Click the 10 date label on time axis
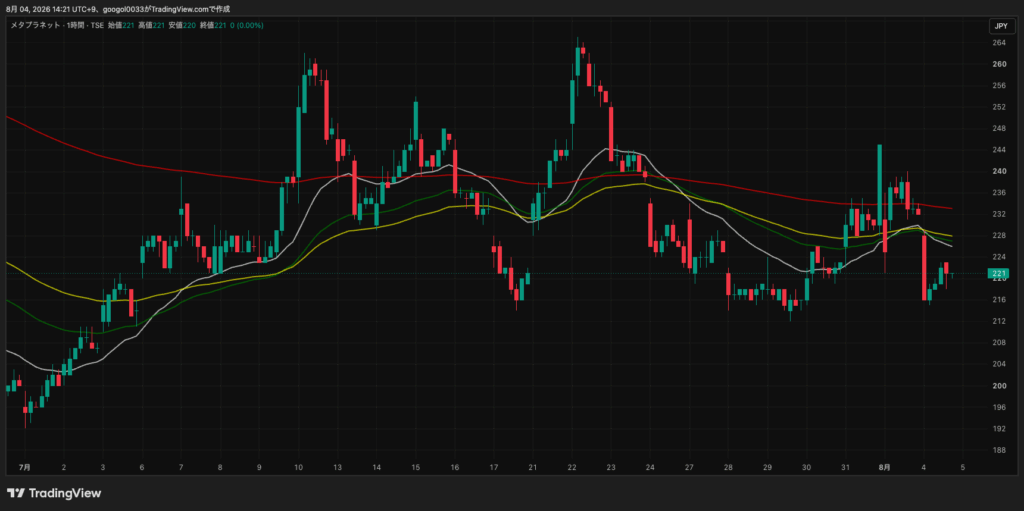 coord(298,468)
